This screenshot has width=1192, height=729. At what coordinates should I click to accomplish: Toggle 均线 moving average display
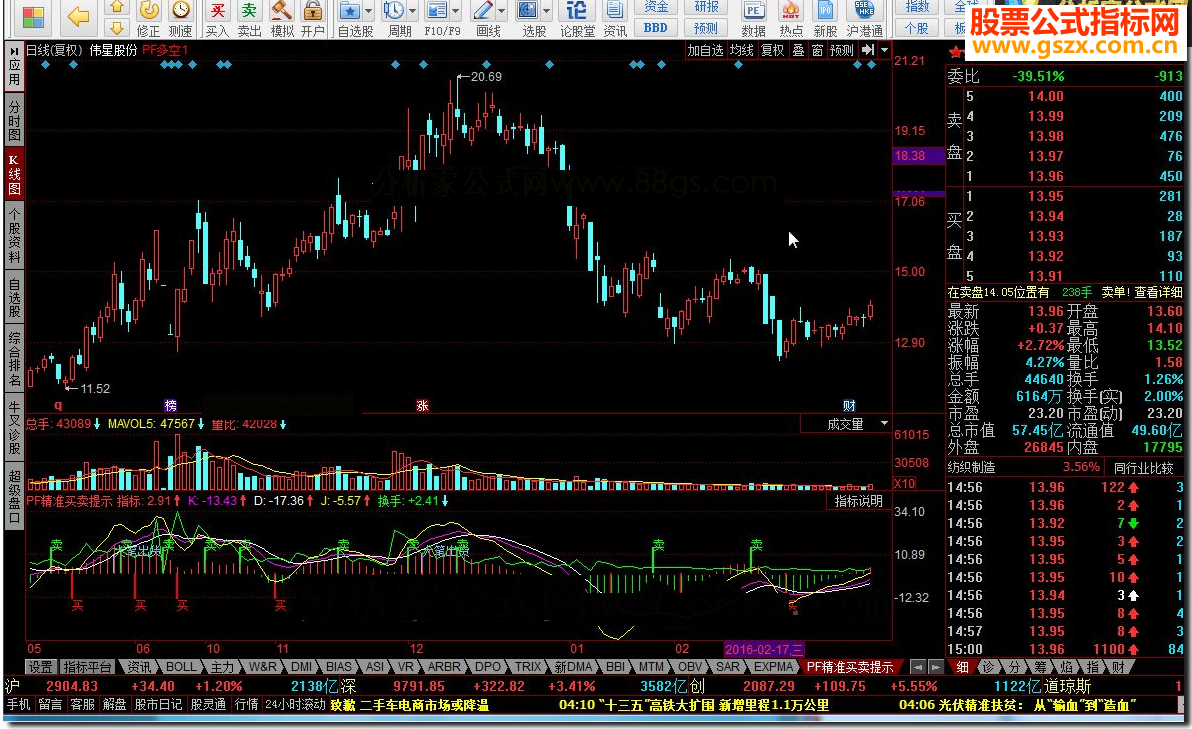741,50
